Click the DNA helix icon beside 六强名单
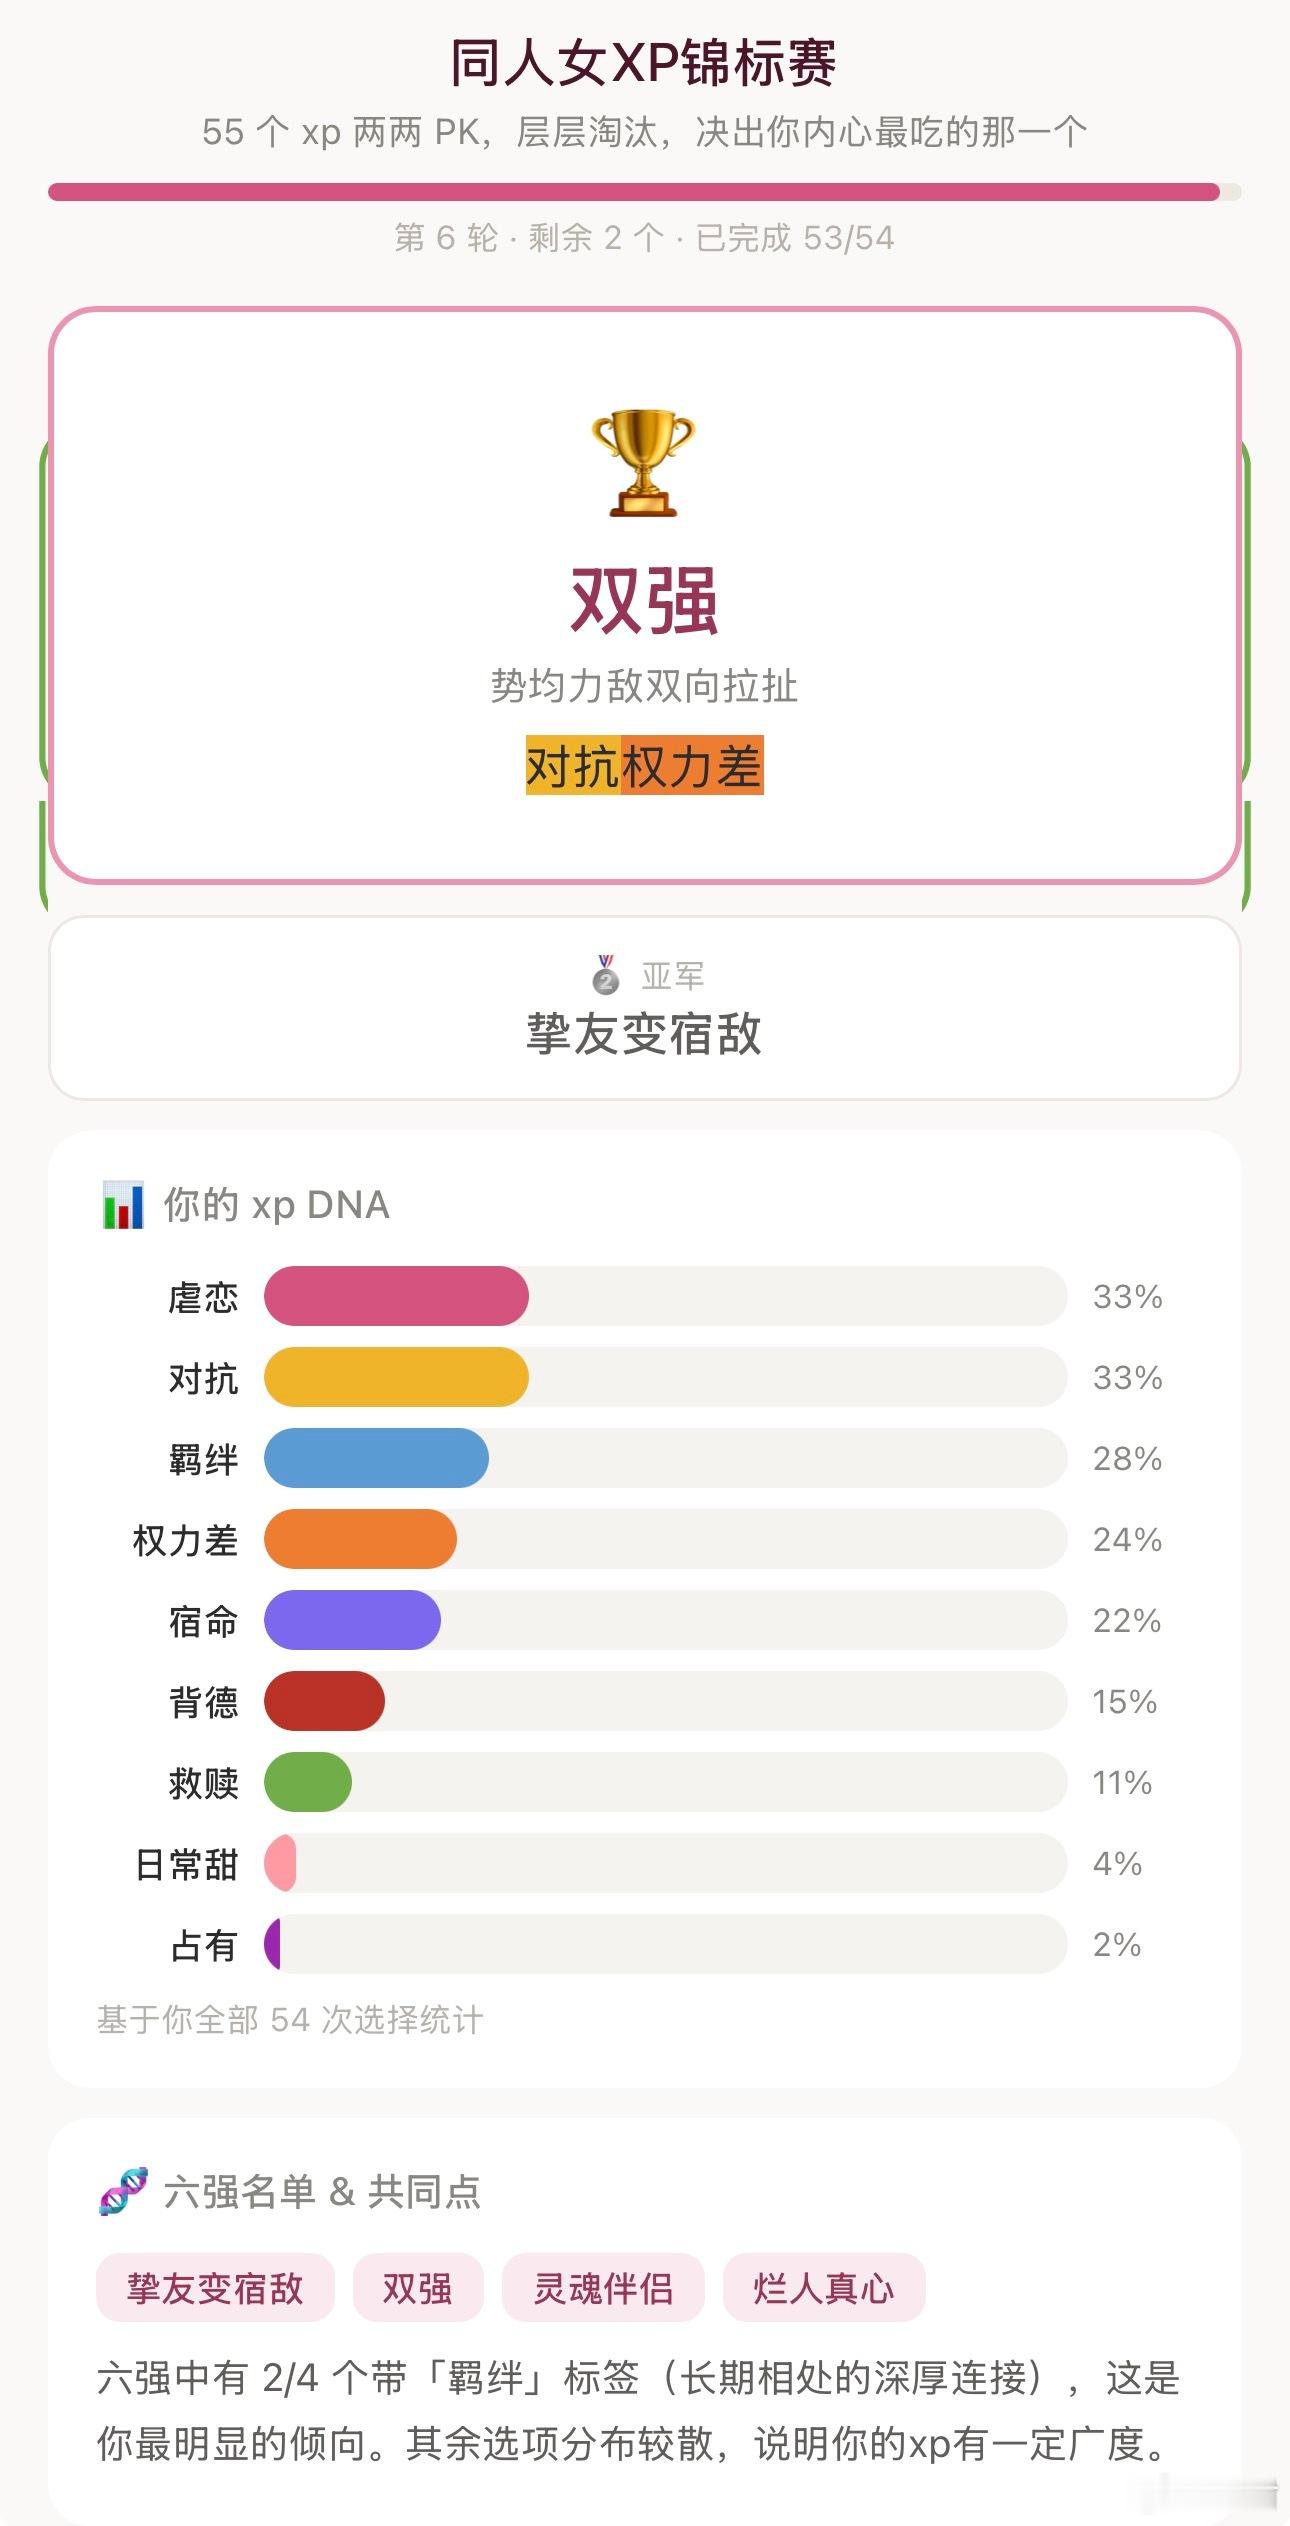 (124, 2191)
